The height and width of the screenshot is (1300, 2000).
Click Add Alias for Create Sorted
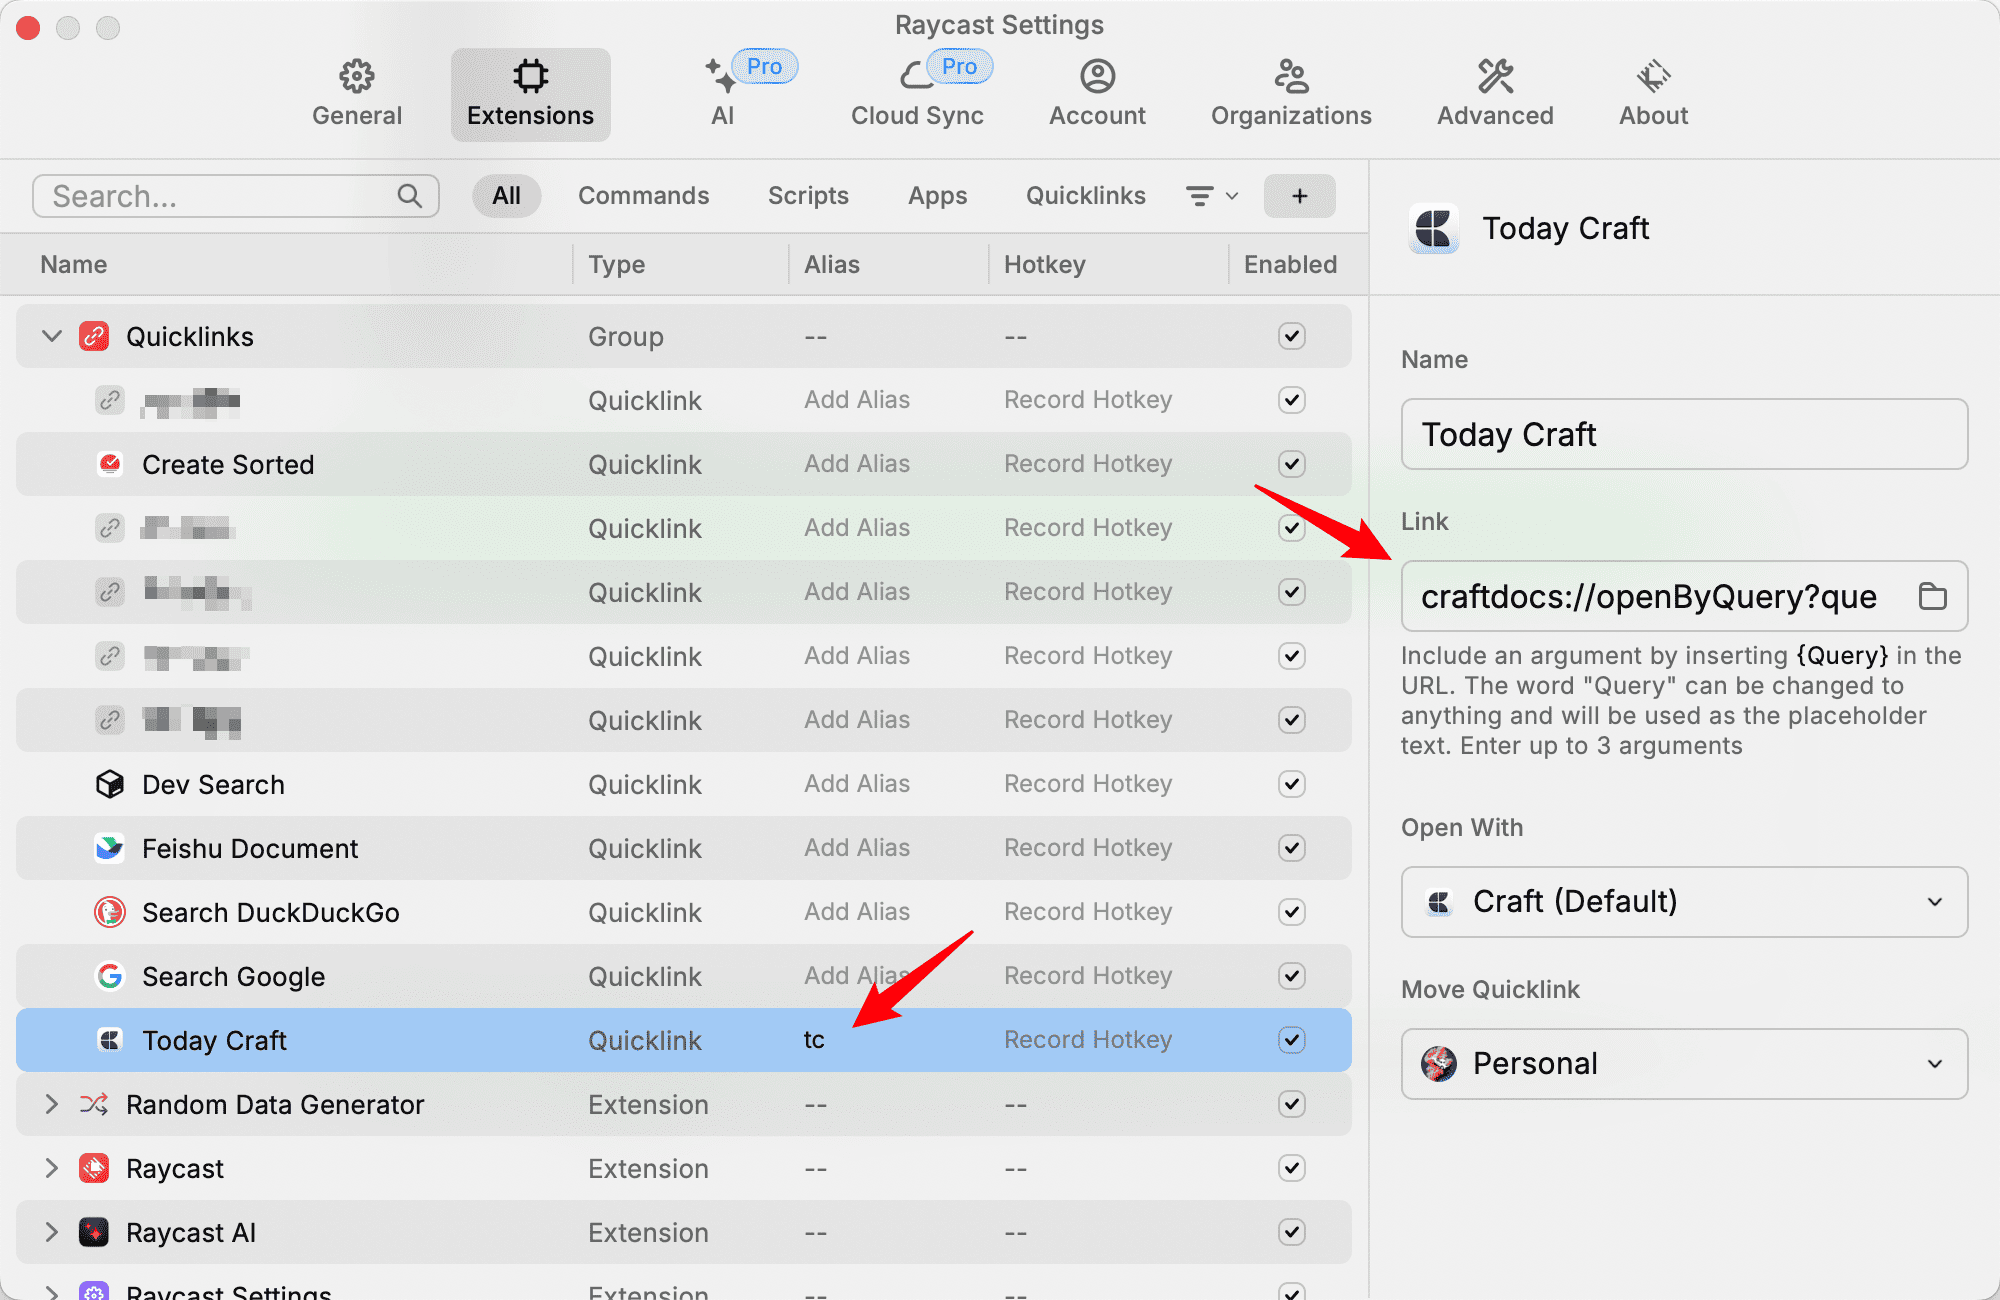[x=857, y=464]
